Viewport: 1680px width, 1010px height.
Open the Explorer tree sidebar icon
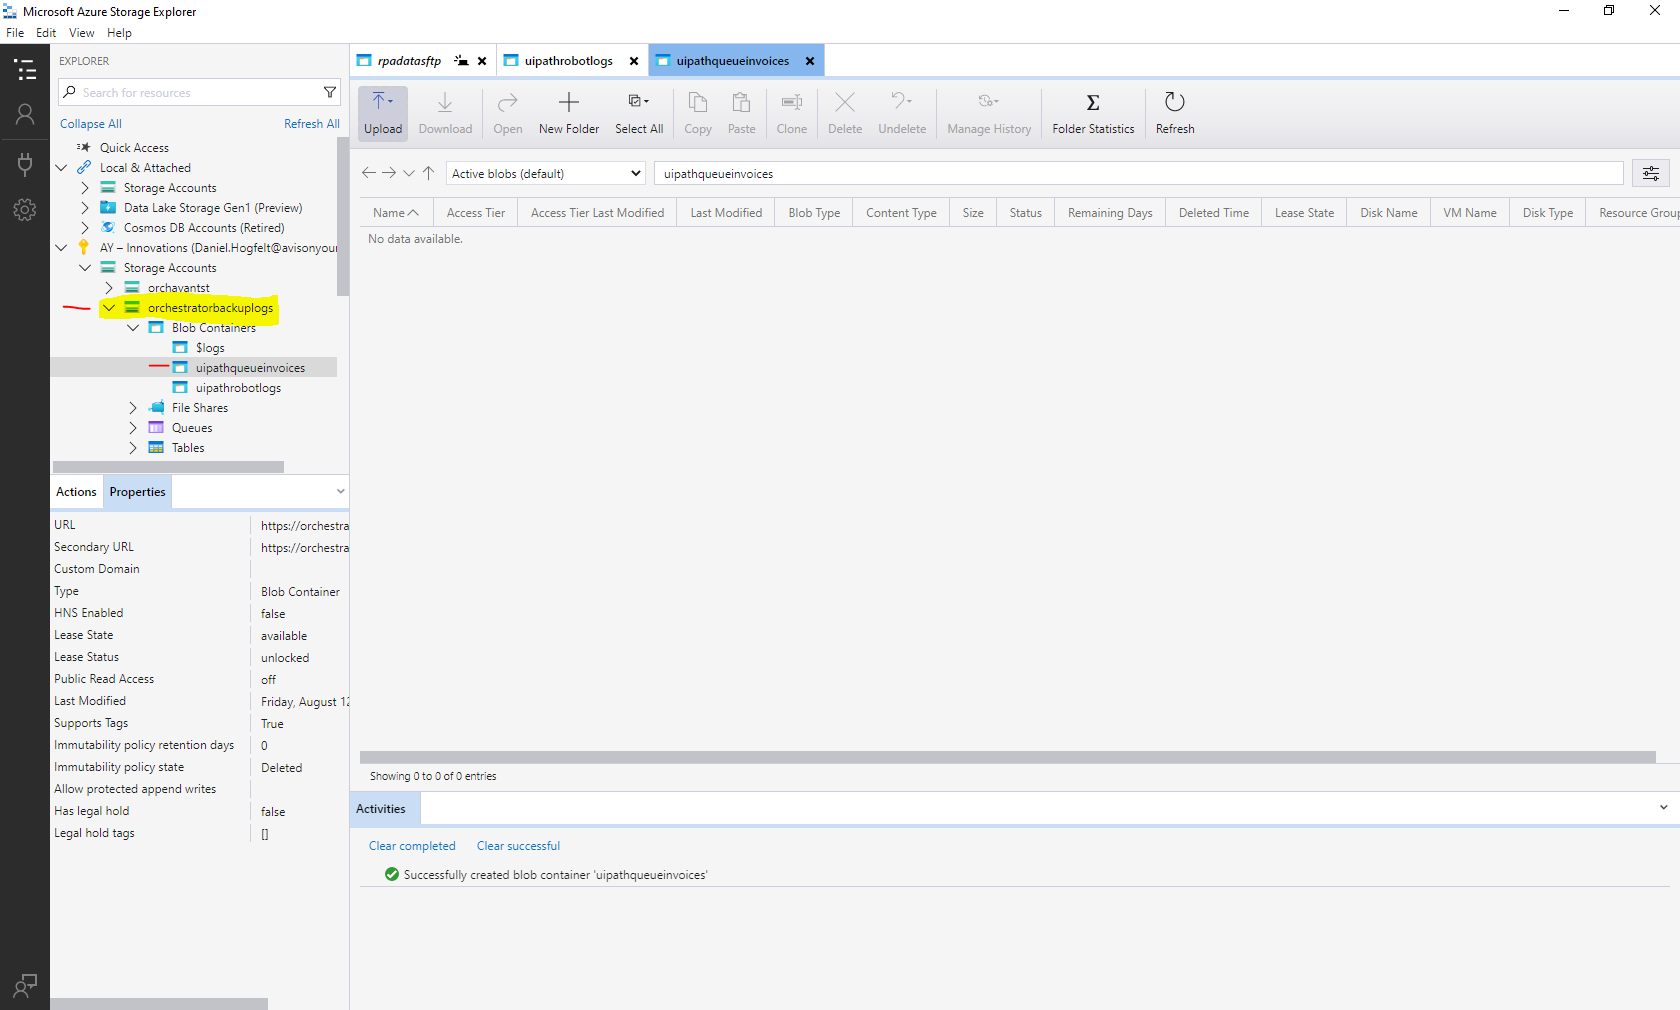pyautogui.click(x=25, y=70)
